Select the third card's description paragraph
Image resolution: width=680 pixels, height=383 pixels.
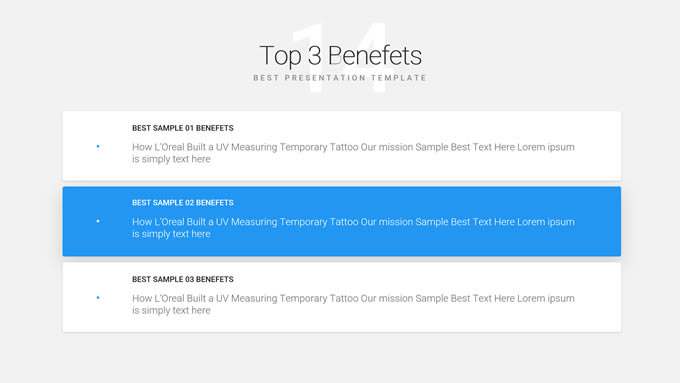pyautogui.click(x=353, y=304)
